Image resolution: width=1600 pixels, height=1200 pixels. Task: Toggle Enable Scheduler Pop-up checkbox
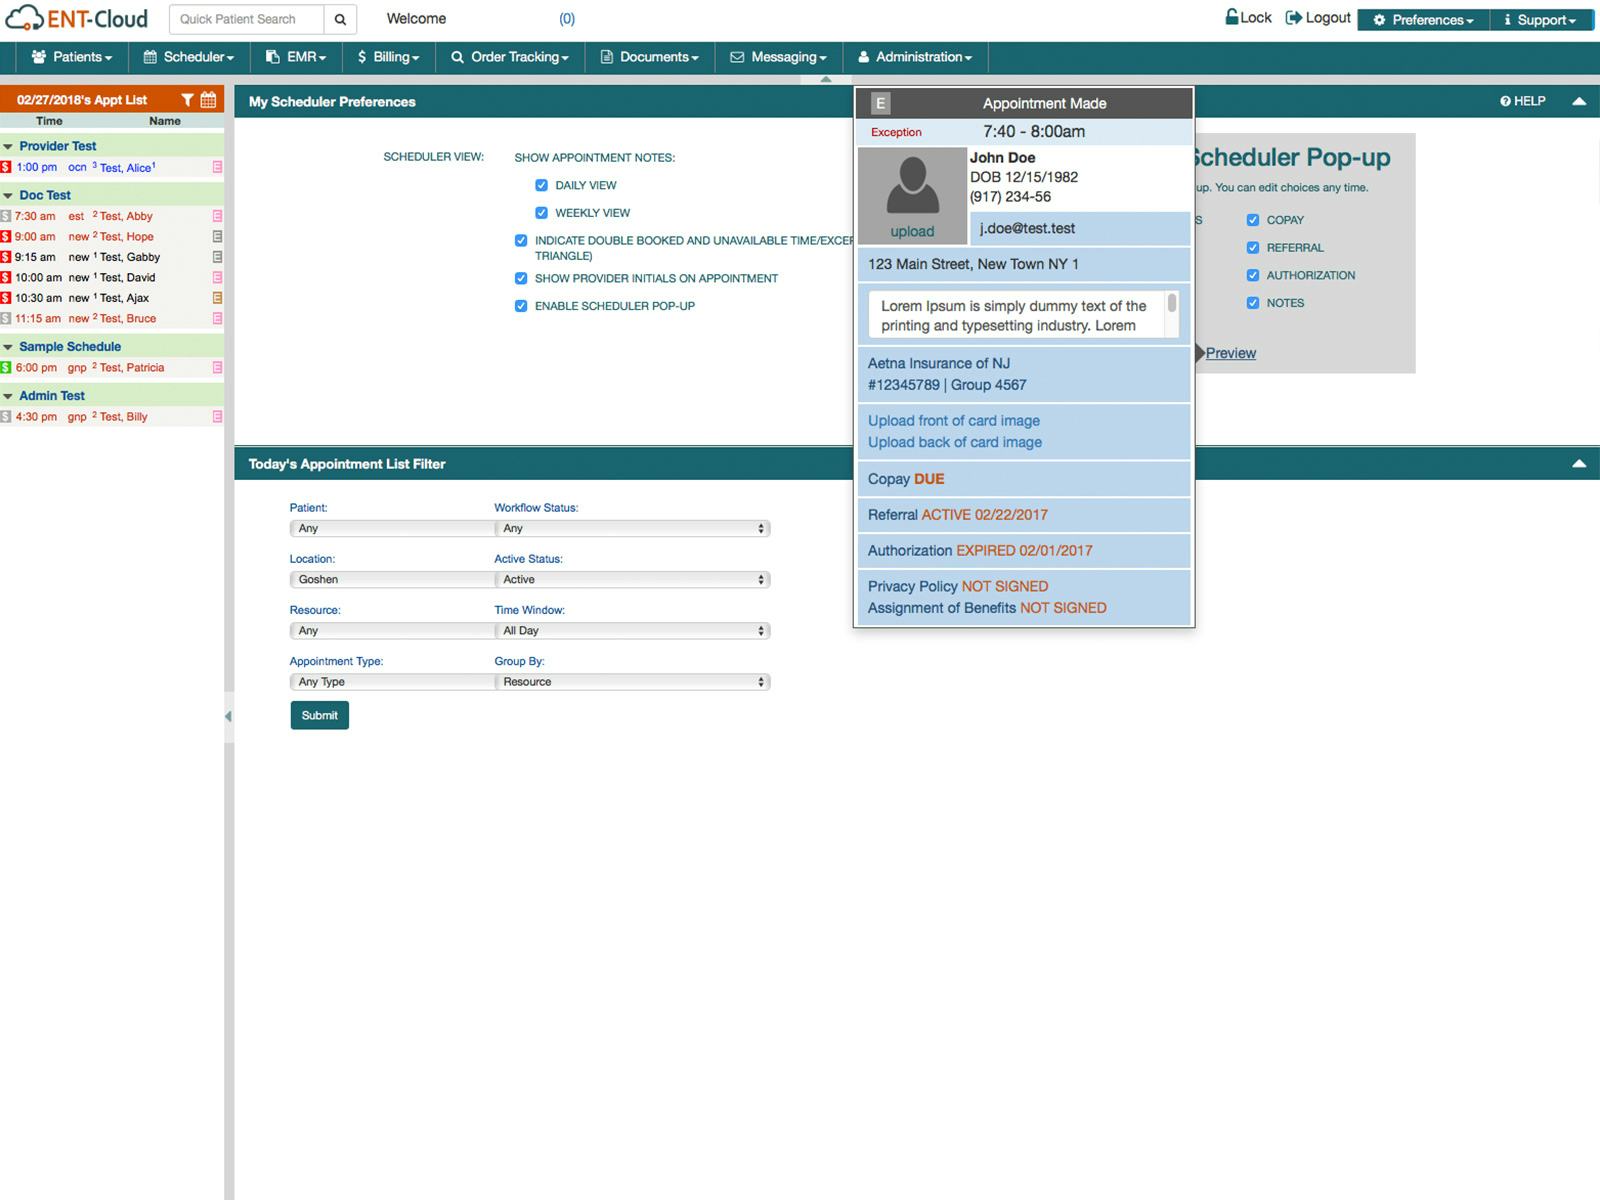(x=521, y=306)
